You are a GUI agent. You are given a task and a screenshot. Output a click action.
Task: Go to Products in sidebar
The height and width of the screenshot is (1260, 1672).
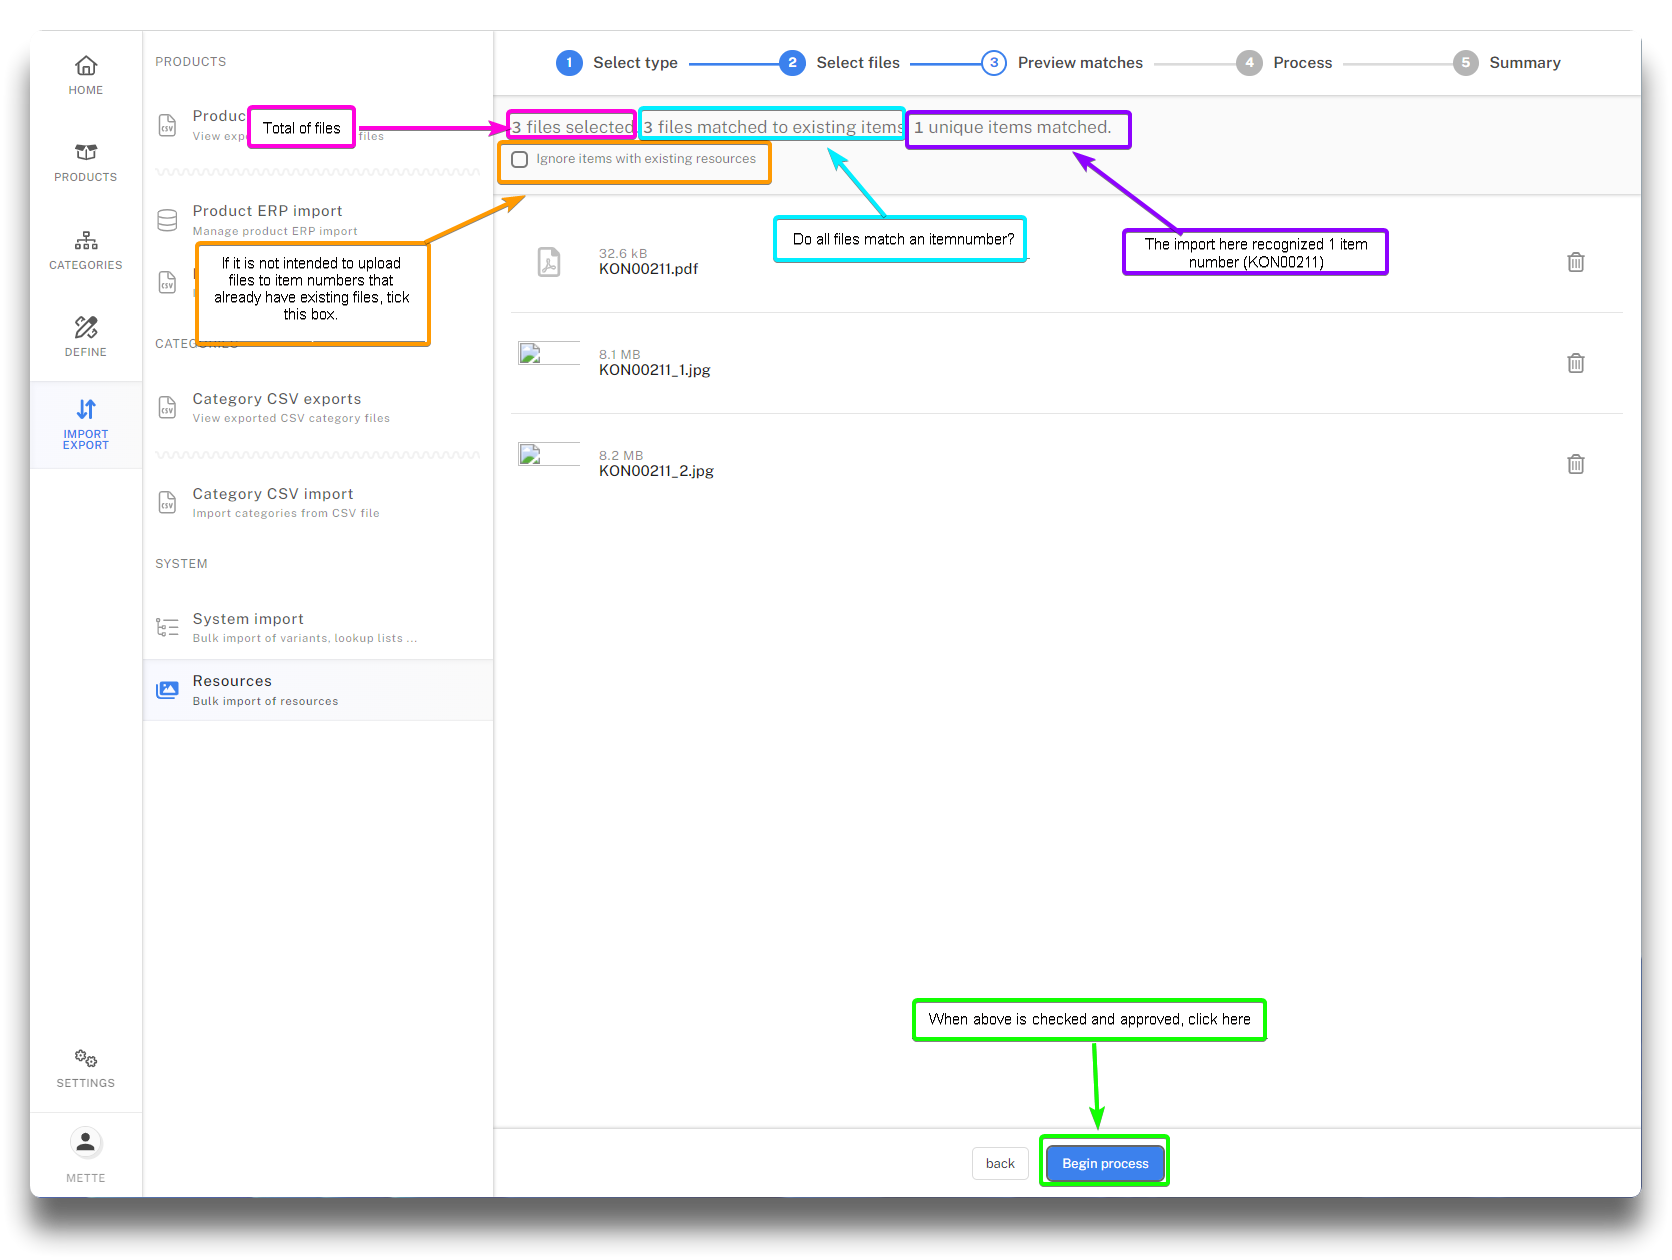(x=86, y=162)
